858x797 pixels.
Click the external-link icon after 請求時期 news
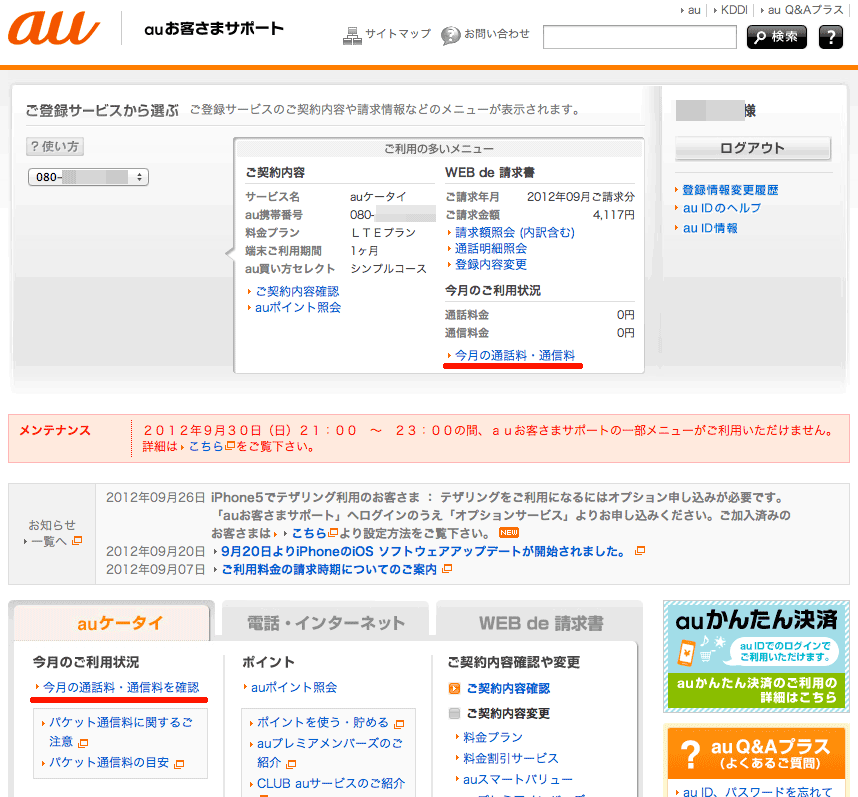pos(447,569)
